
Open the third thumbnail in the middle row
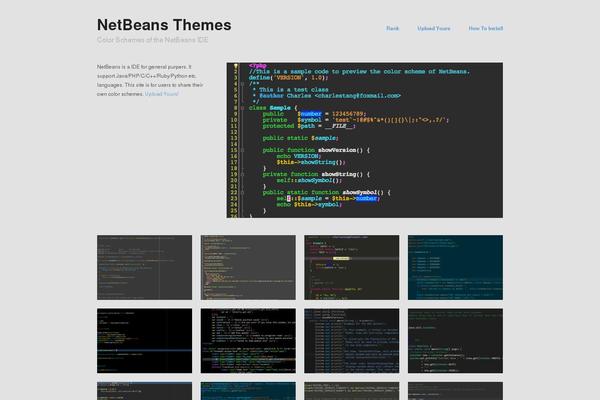pos(352,341)
